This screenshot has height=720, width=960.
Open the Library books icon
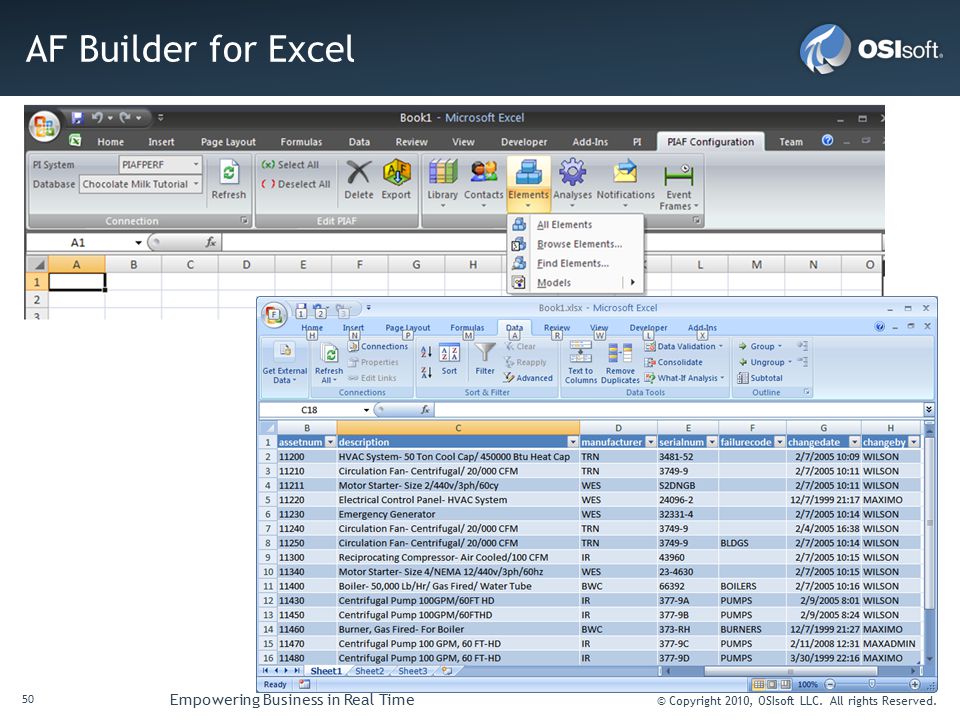tap(443, 172)
